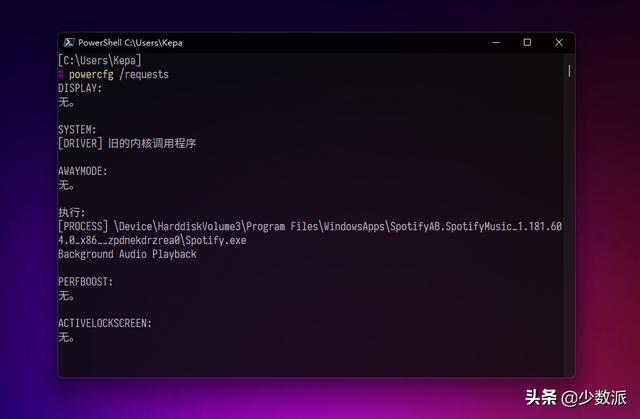Click the AWAYMODE: heading line
The height and width of the screenshot is (419, 640).
(x=83, y=171)
